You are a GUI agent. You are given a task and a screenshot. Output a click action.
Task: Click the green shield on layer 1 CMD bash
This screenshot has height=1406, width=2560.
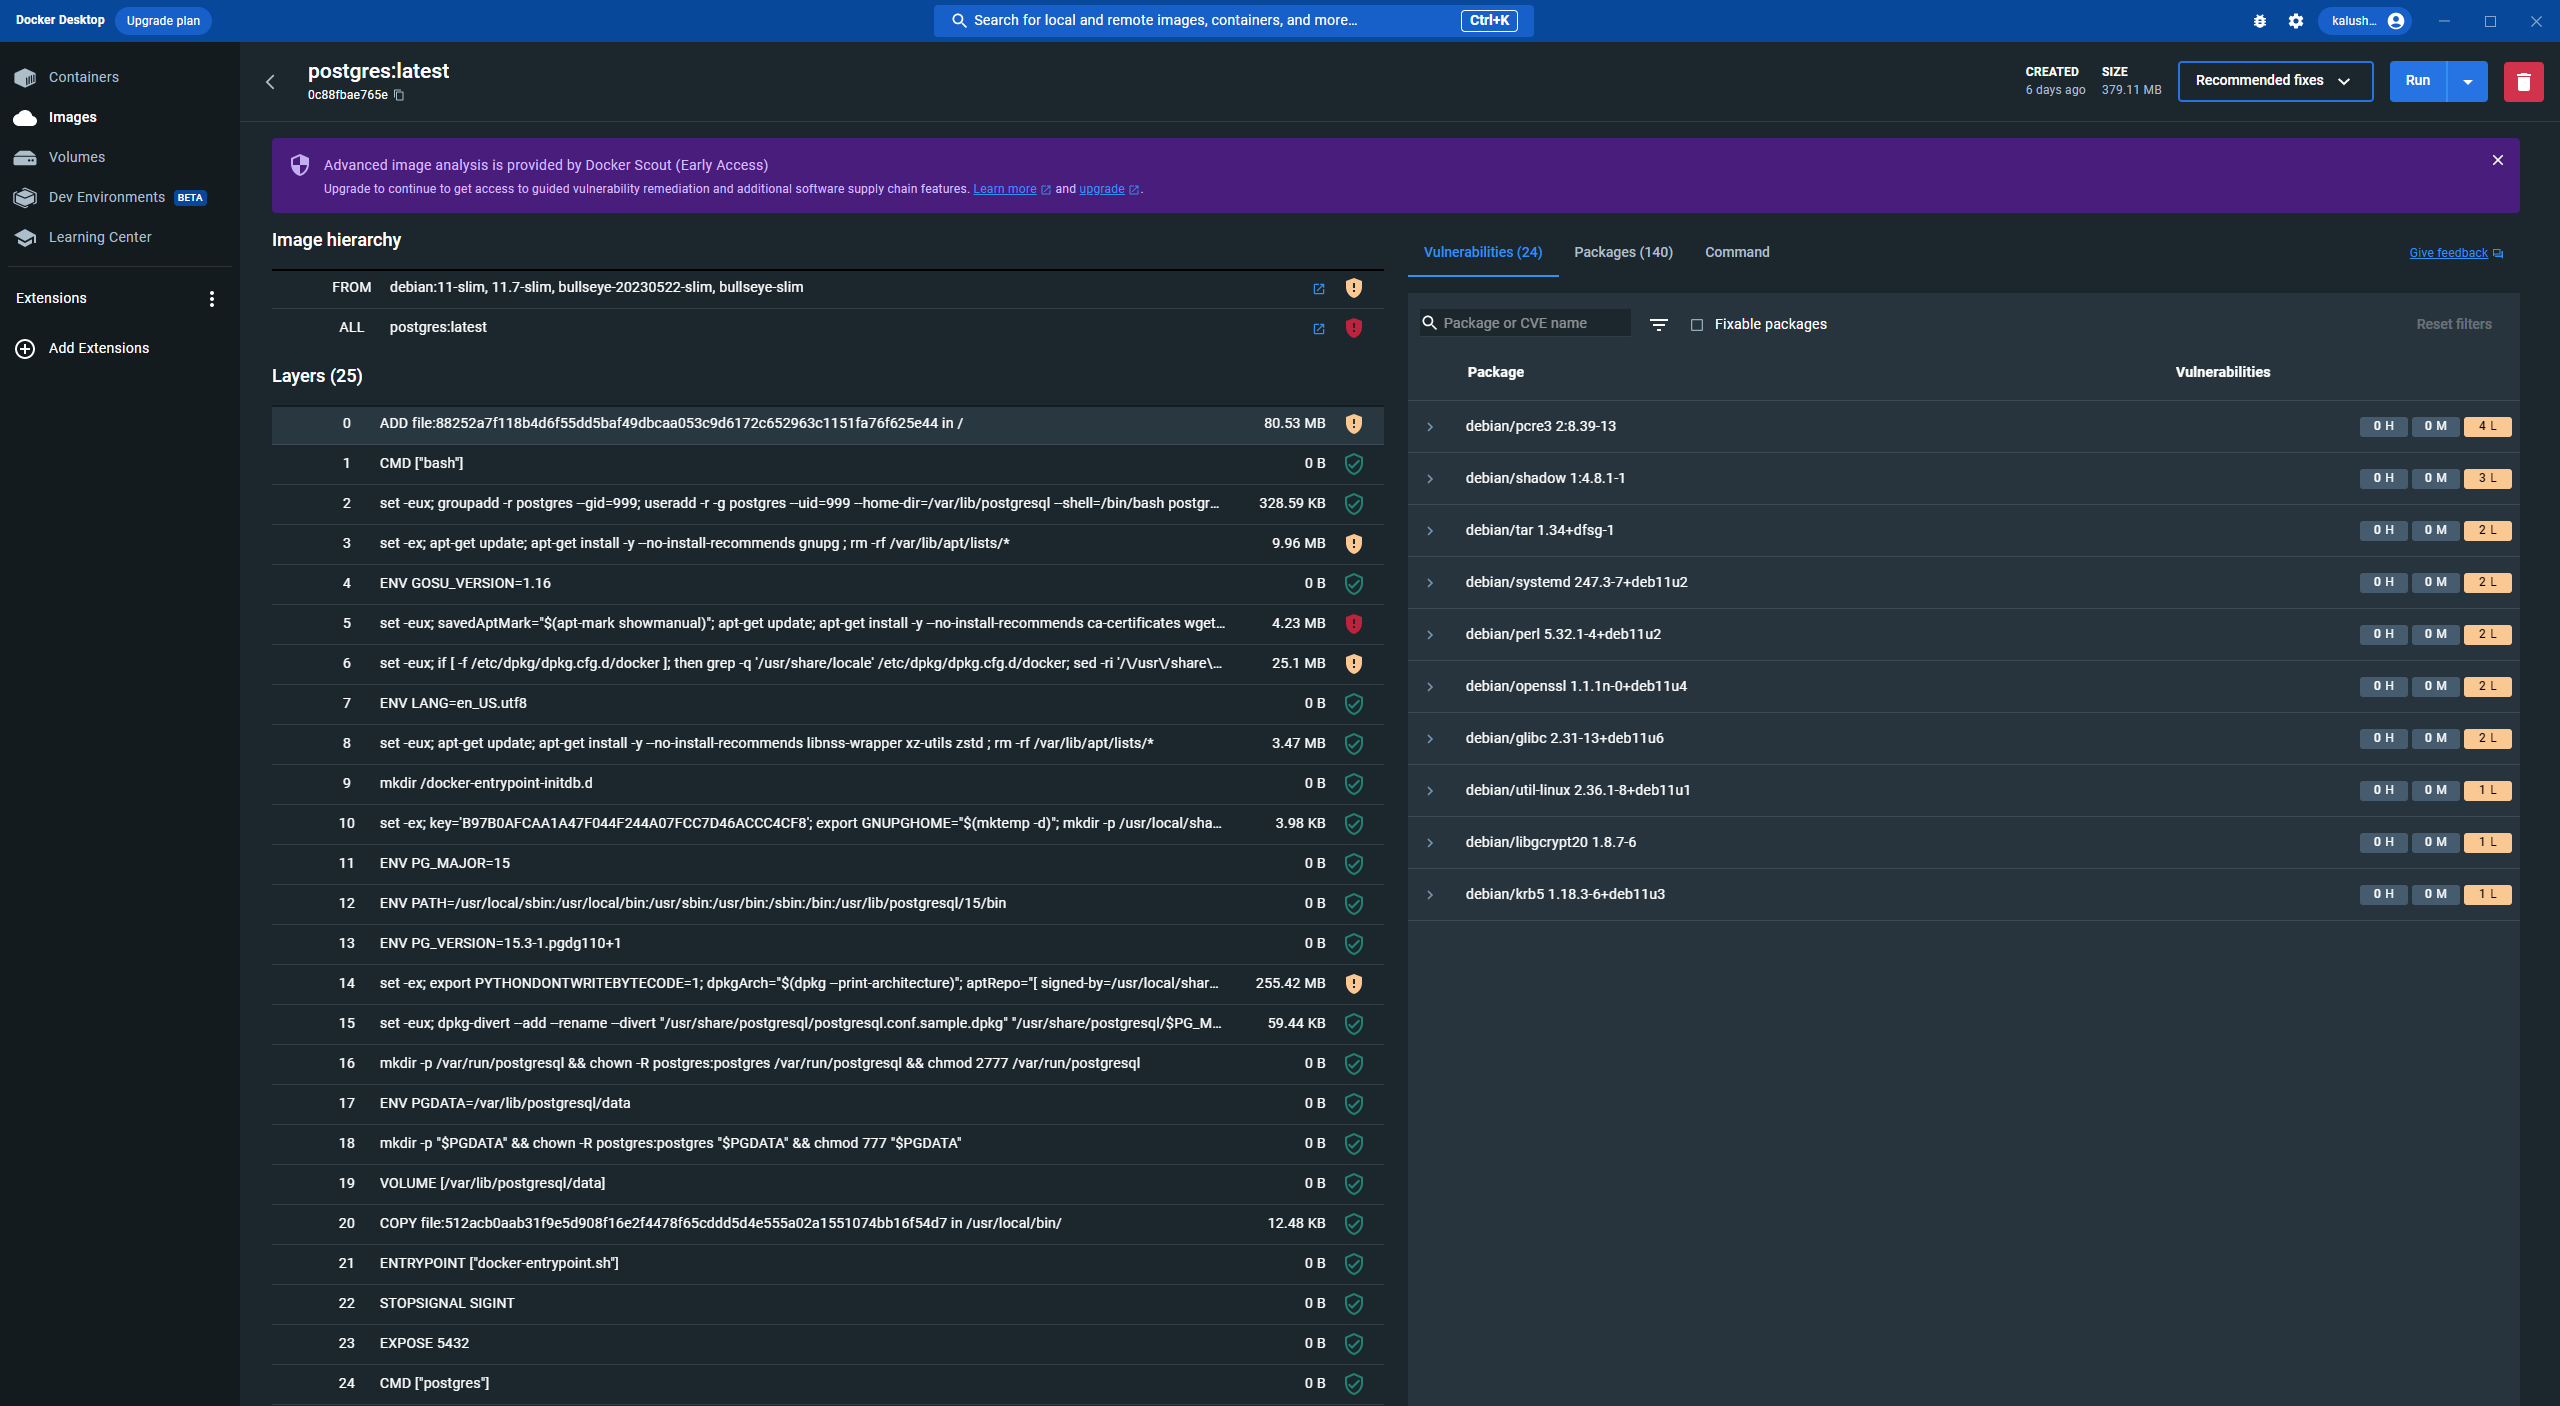(x=1354, y=464)
